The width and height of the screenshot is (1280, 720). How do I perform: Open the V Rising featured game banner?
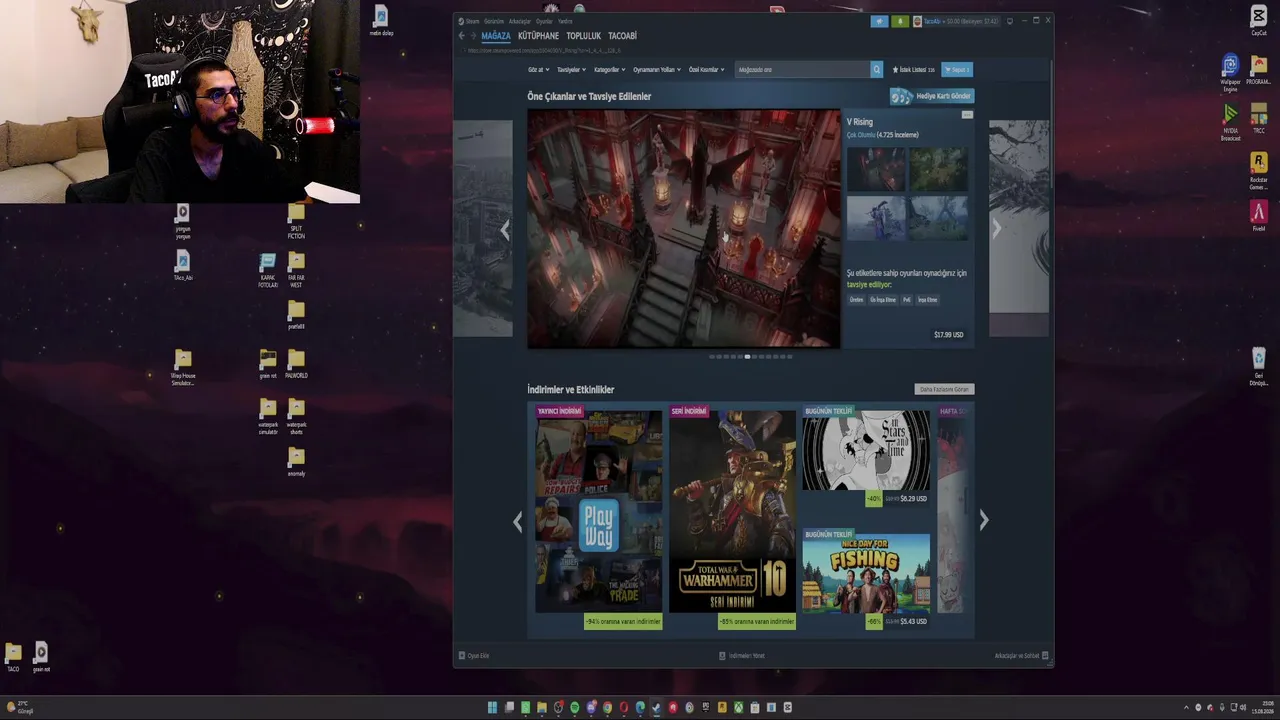coord(684,229)
